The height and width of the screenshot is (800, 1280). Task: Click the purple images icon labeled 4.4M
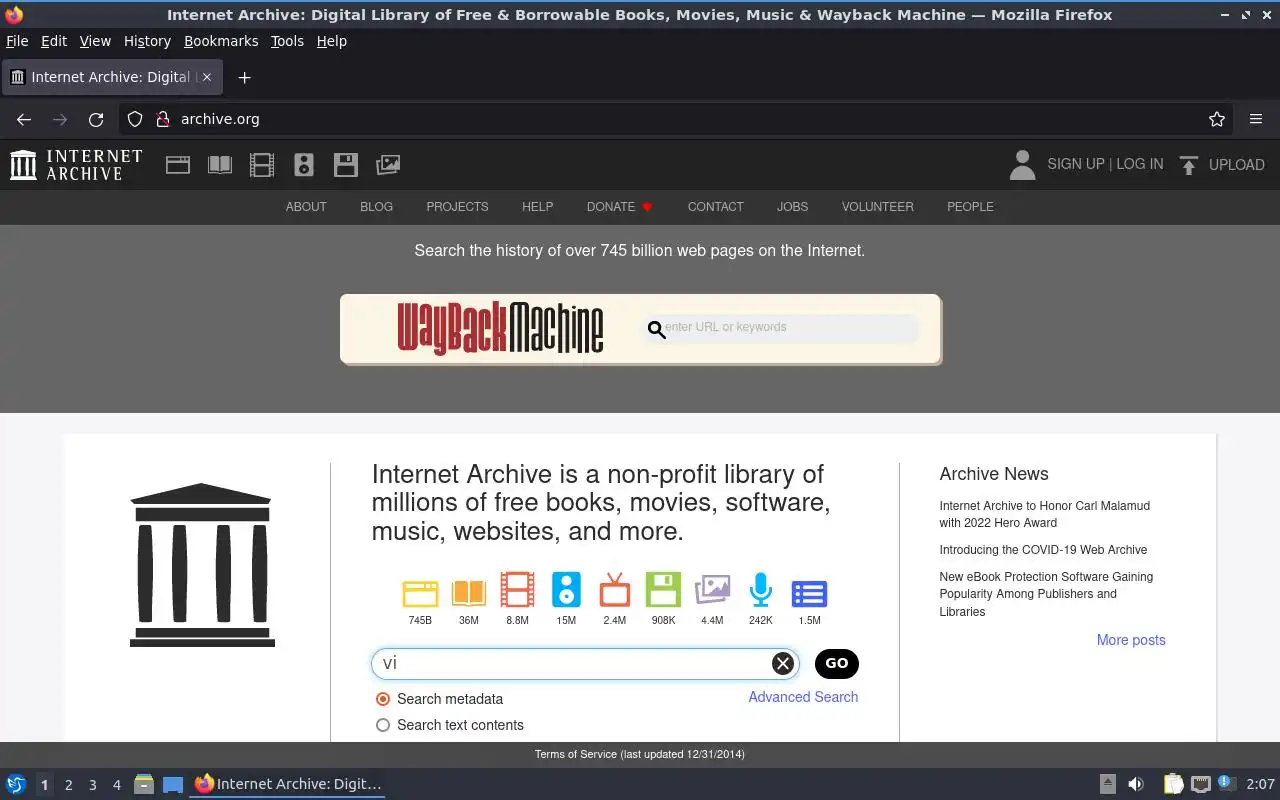pyautogui.click(x=712, y=590)
